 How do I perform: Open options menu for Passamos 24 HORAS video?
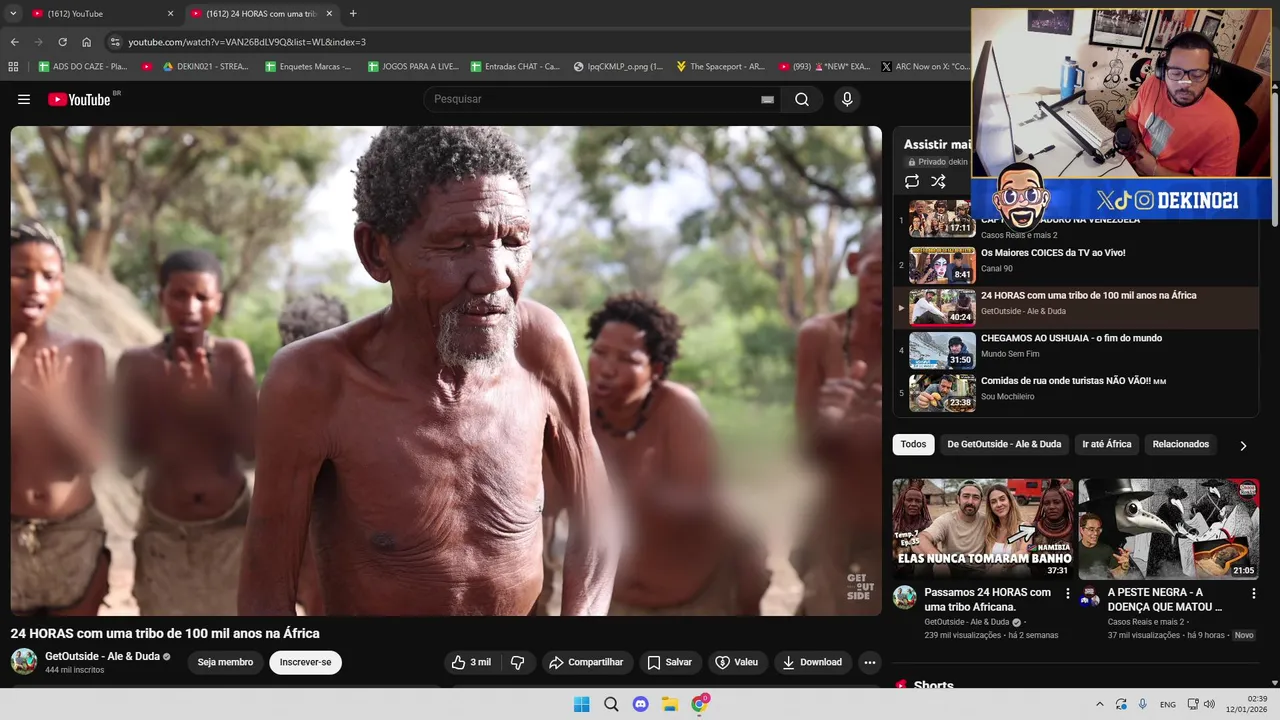click(1067, 594)
